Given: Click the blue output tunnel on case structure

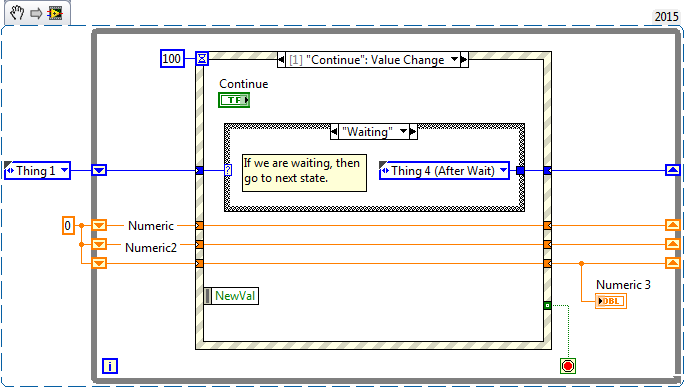Looking at the screenshot, I should coord(520,170).
